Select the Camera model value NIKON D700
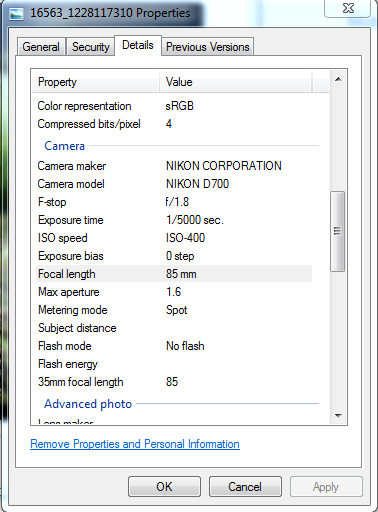378x512 pixels. 197,184
